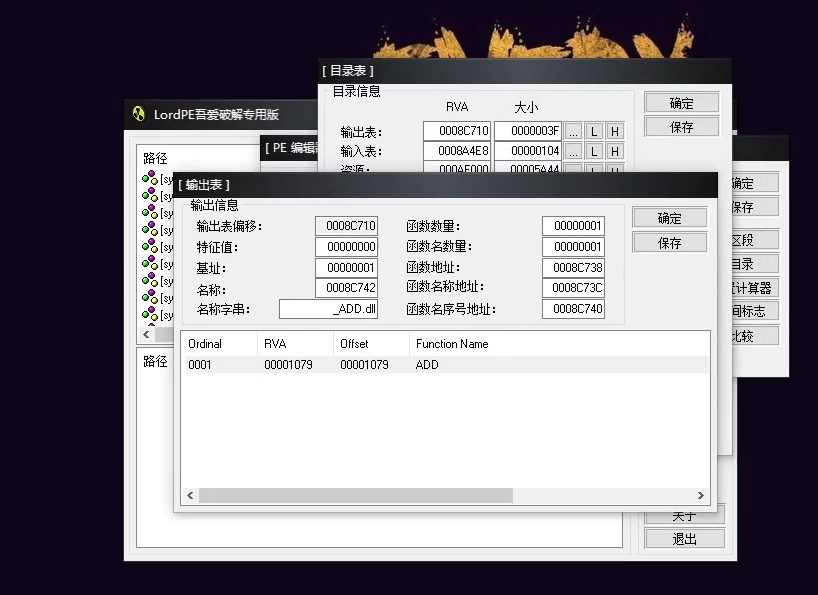Click the RVA column header in export list
Screen dimensions: 818x595
point(295,344)
